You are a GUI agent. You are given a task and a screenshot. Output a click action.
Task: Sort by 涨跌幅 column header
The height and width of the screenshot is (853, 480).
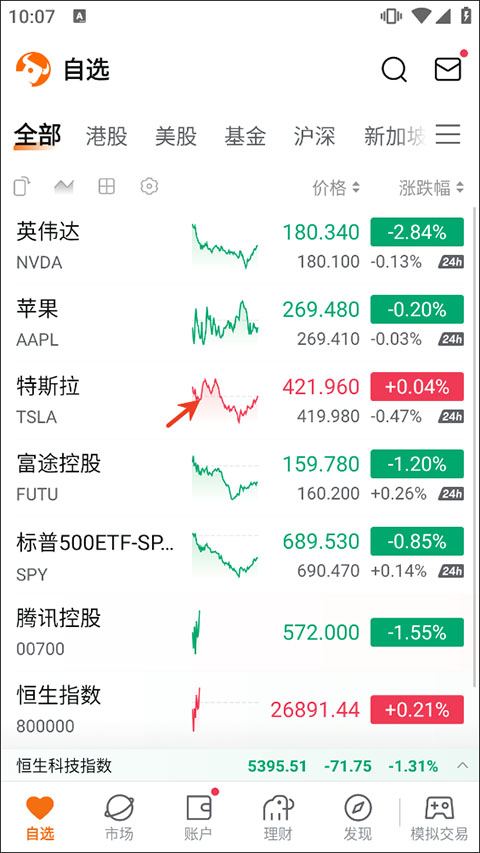pos(431,188)
